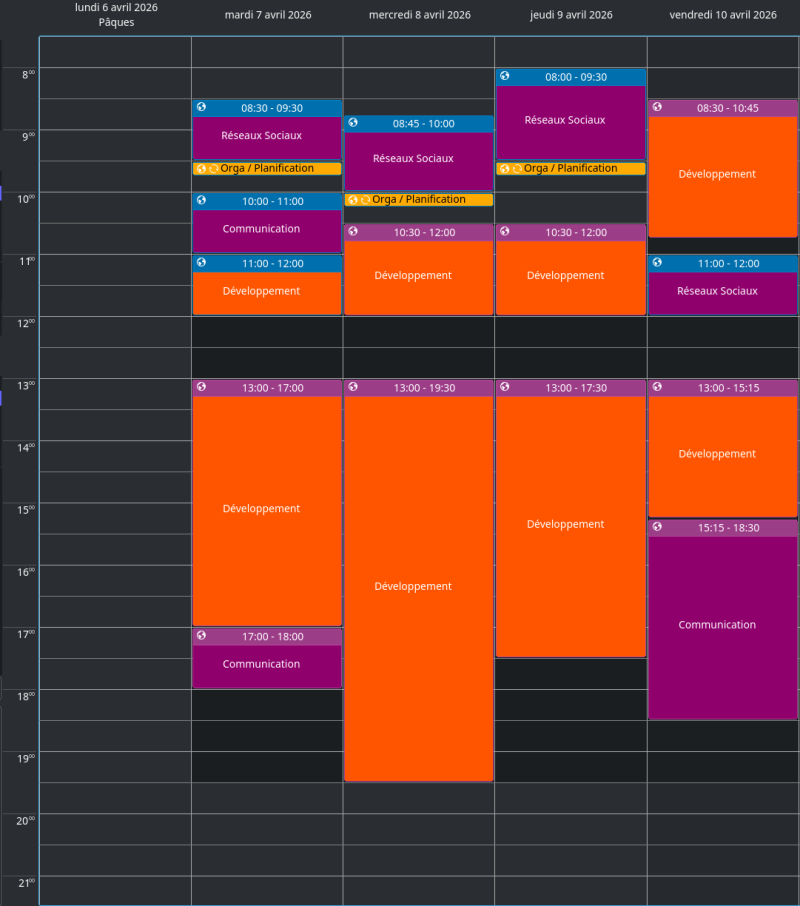Click globe icon on Thursday's 10:30 event
Image resolution: width=800 pixels, height=906 pixels.
505,231
